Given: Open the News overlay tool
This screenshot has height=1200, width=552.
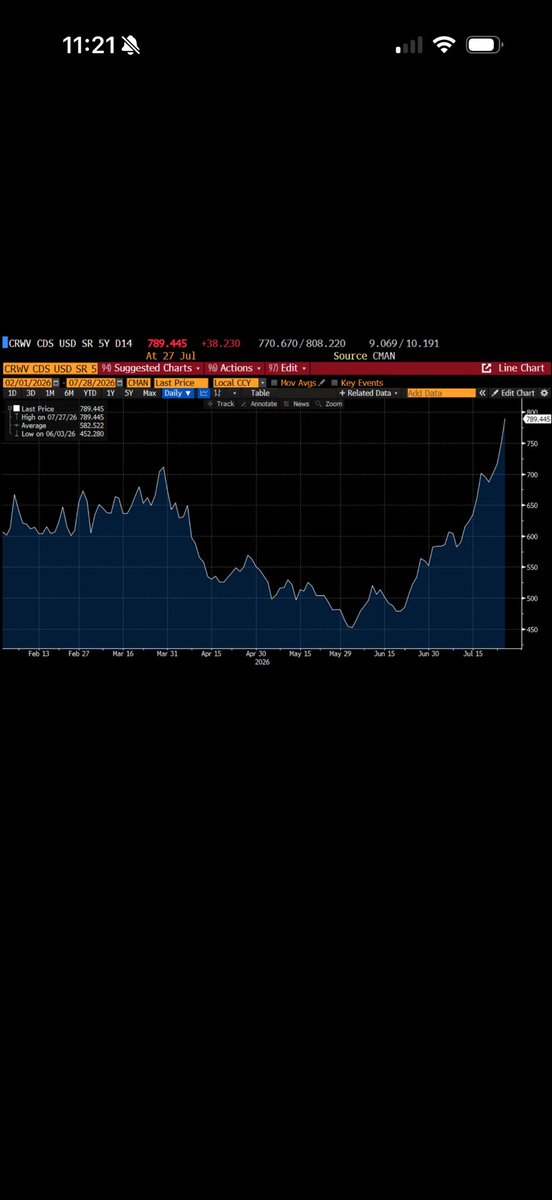Looking at the screenshot, I should (x=296, y=404).
